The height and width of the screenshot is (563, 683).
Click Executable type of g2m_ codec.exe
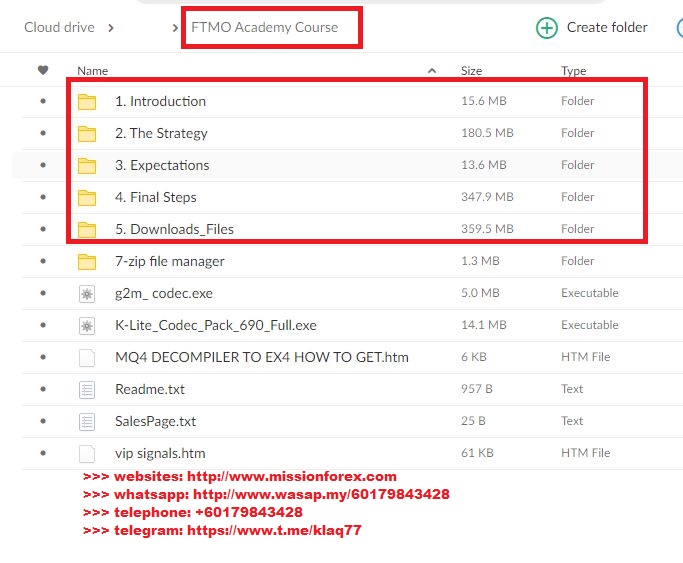pyautogui.click(x=589, y=293)
